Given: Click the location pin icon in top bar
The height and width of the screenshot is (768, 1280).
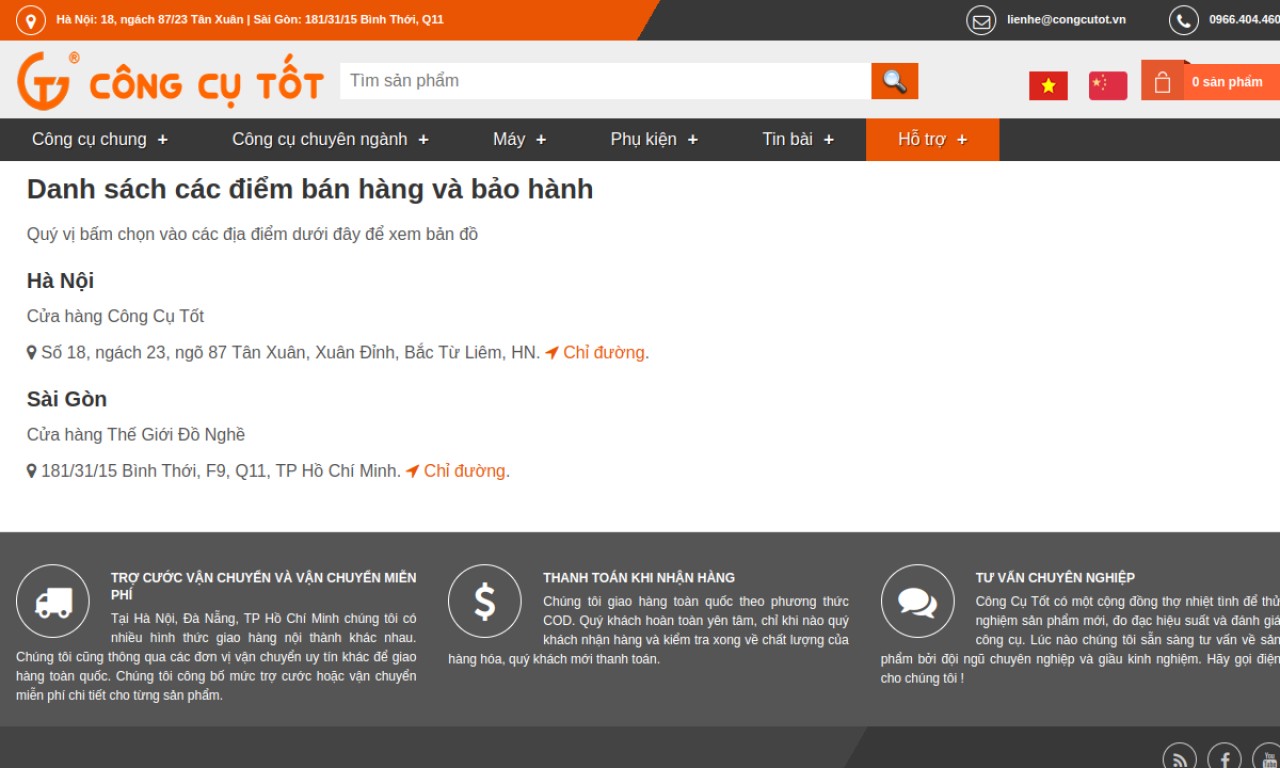Looking at the screenshot, I should (31, 20).
